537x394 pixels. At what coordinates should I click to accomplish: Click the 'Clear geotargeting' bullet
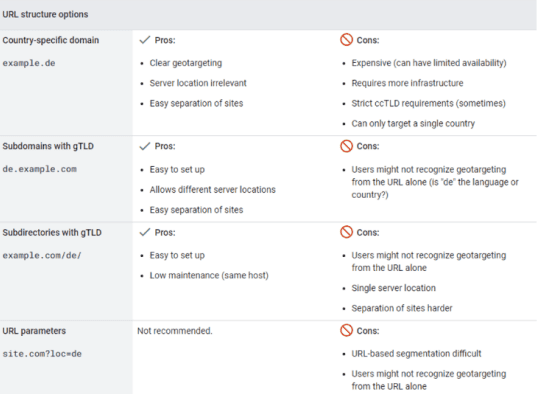pyautogui.click(x=186, y=63)
